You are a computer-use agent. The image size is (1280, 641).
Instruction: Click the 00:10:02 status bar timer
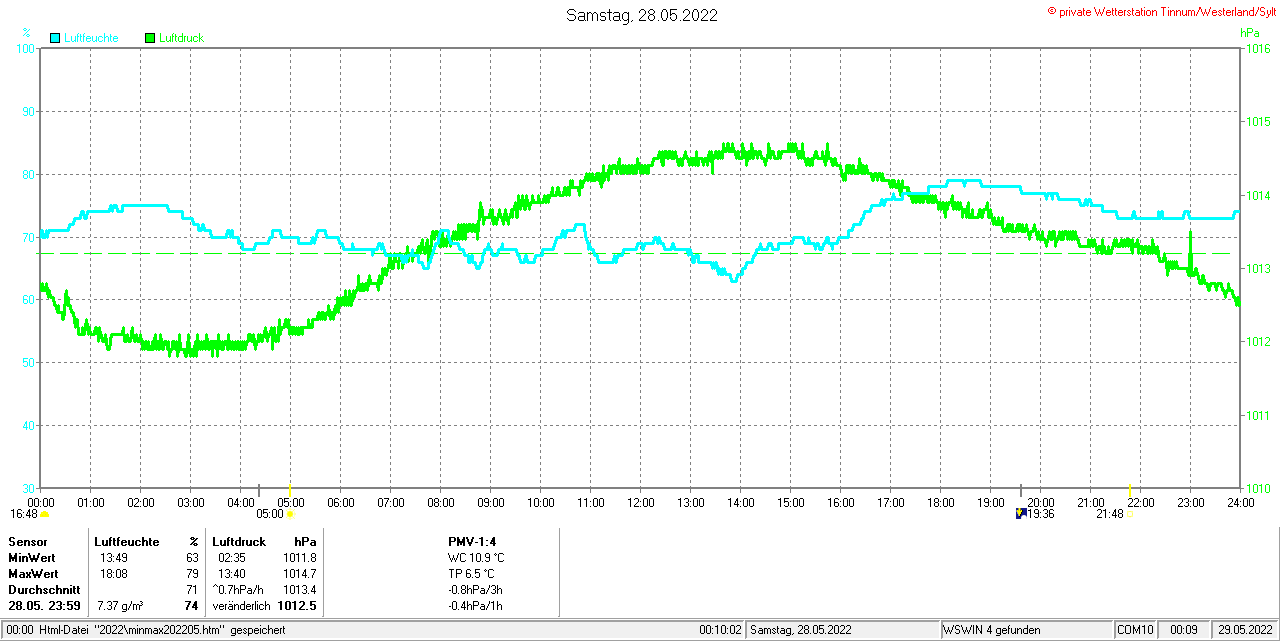click(x=720, y=630)
